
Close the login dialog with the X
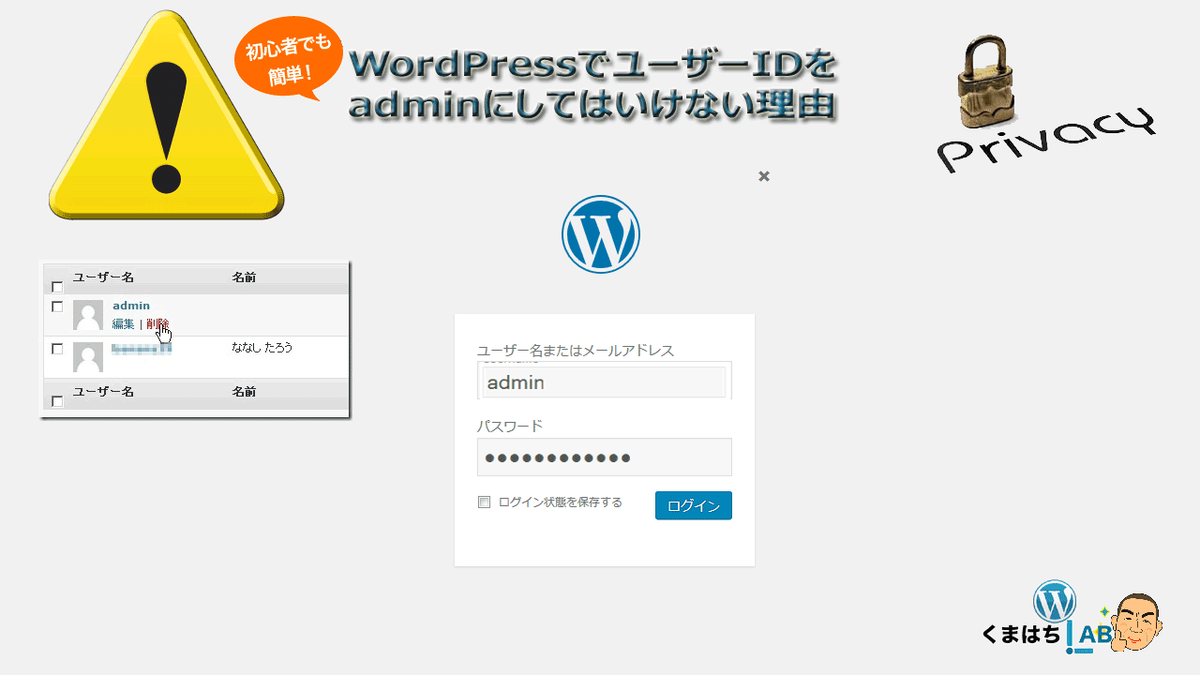[764, 176]
